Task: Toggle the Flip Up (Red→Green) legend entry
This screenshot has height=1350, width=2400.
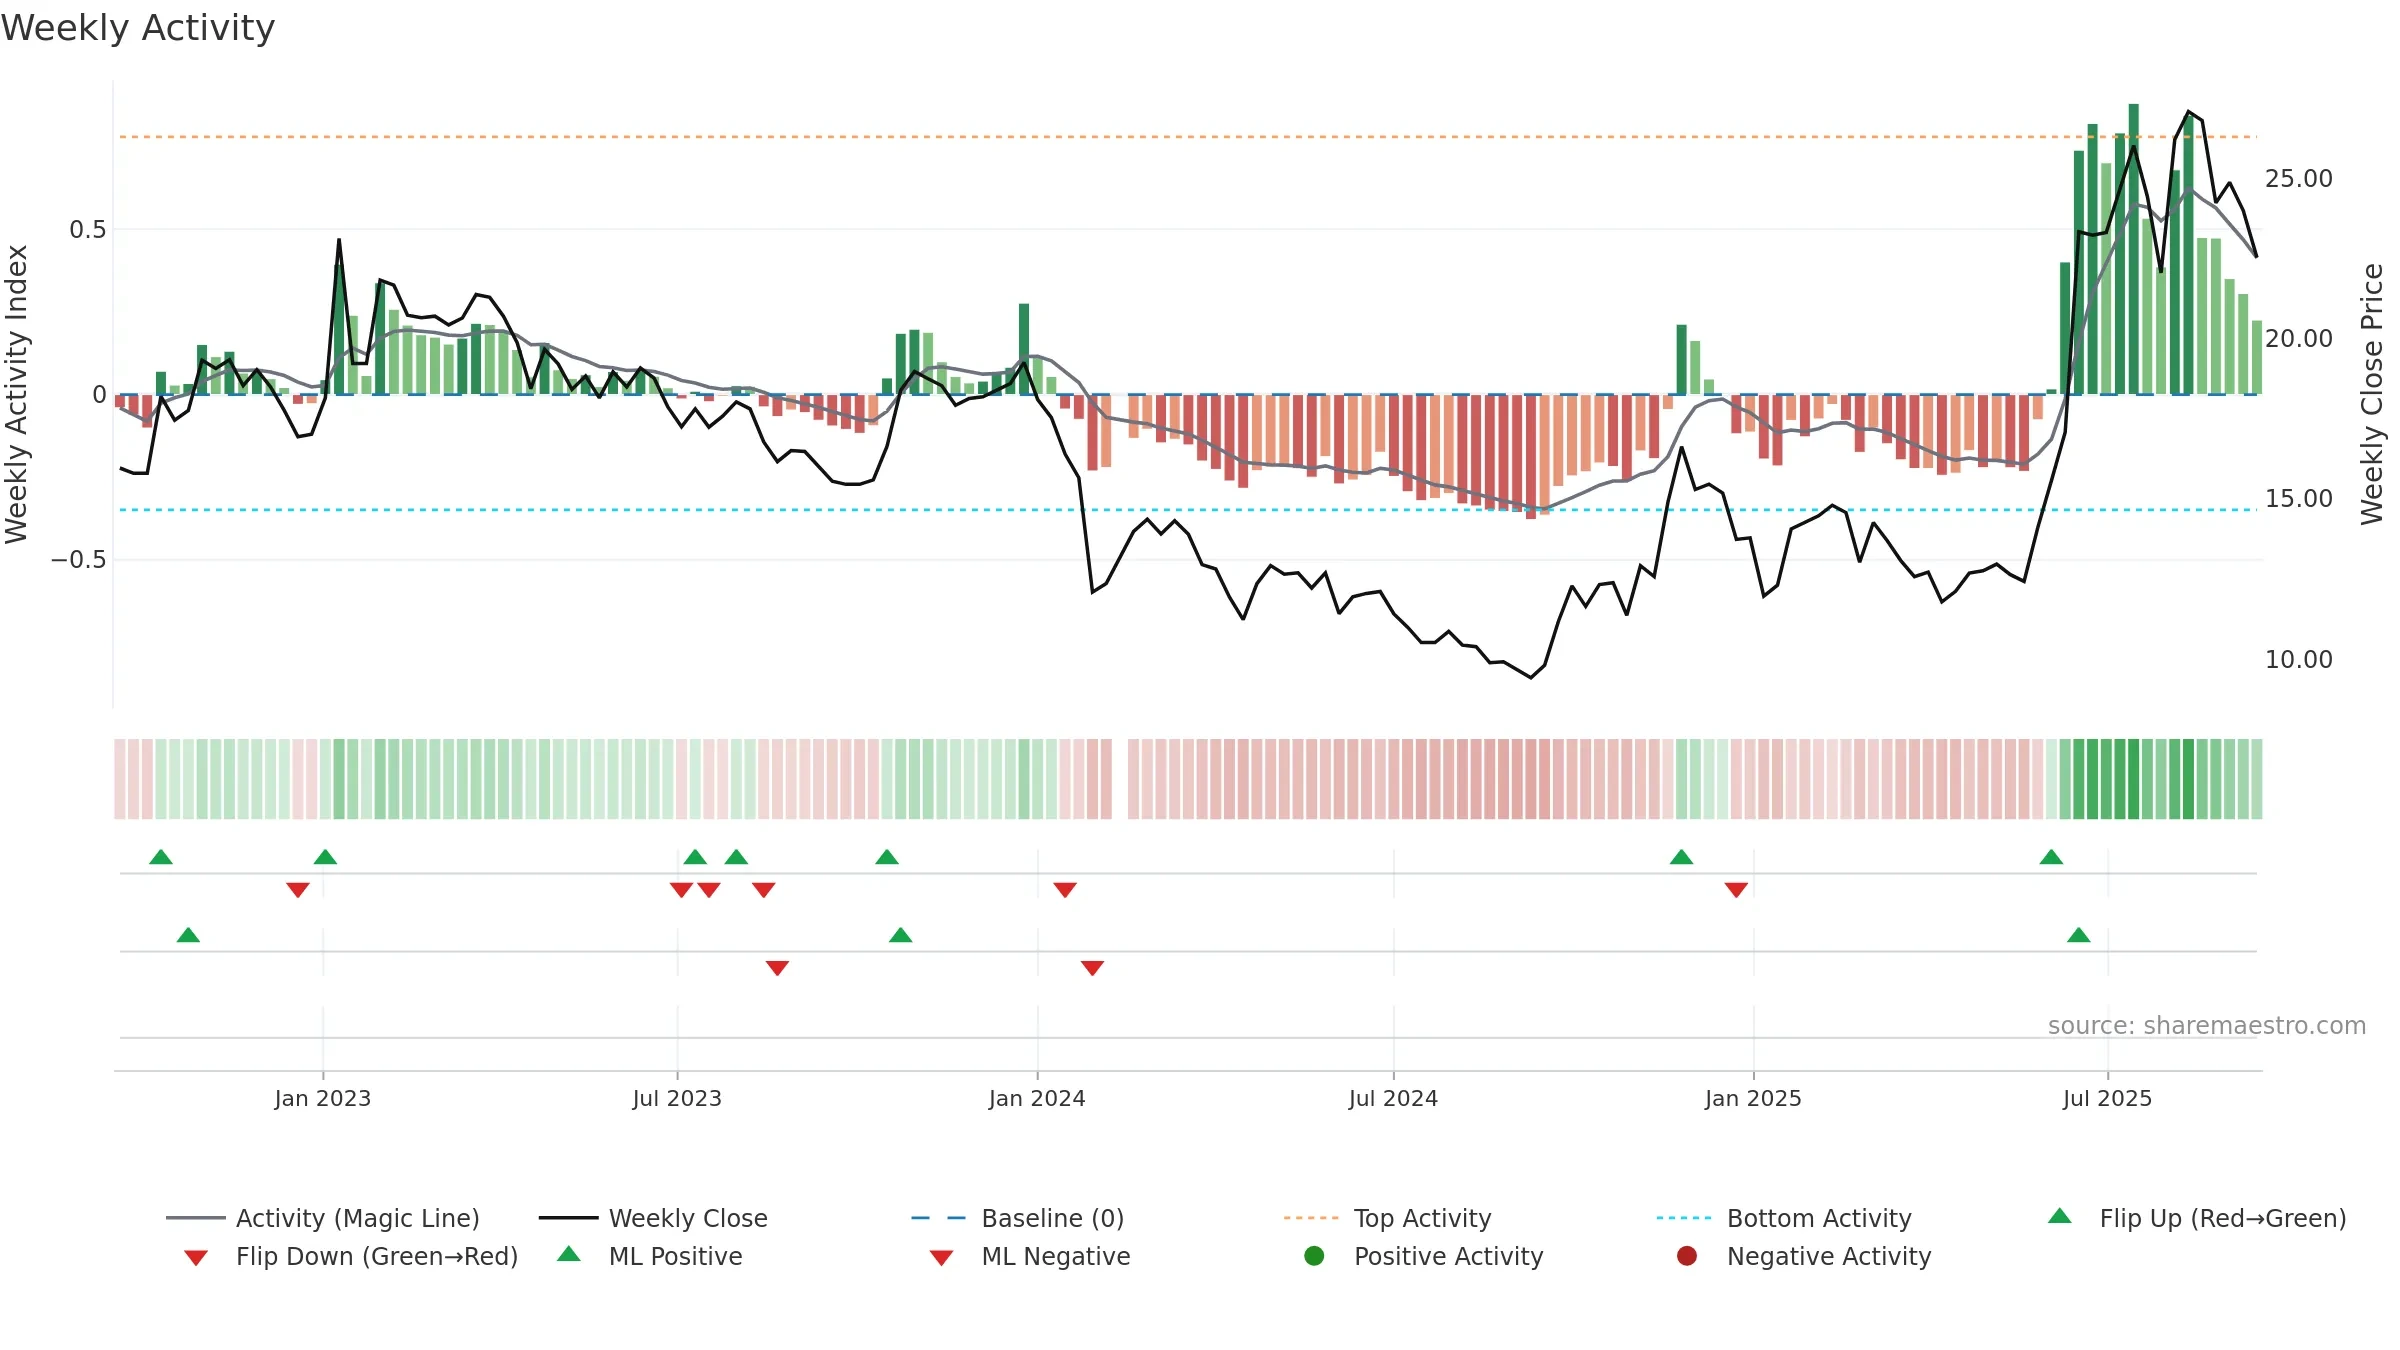Action: click(2197, 1218)
